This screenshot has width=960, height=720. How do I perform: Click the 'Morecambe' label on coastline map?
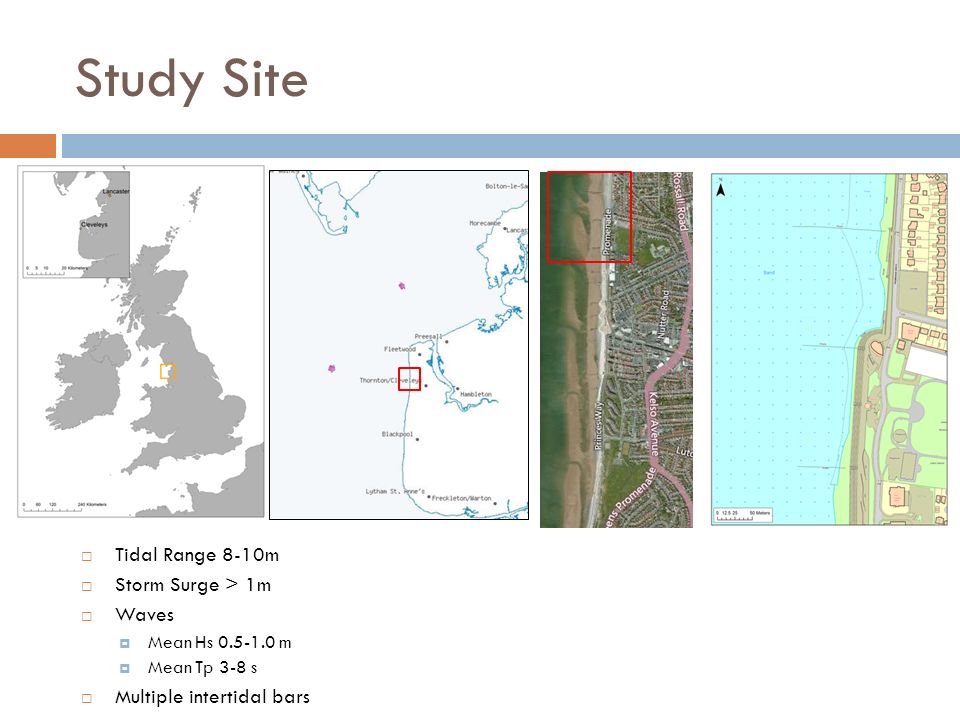[485, 223]
